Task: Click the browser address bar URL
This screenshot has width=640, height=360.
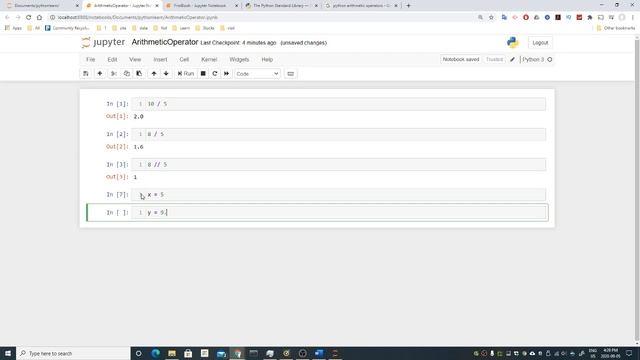Action: coord(138,18)
